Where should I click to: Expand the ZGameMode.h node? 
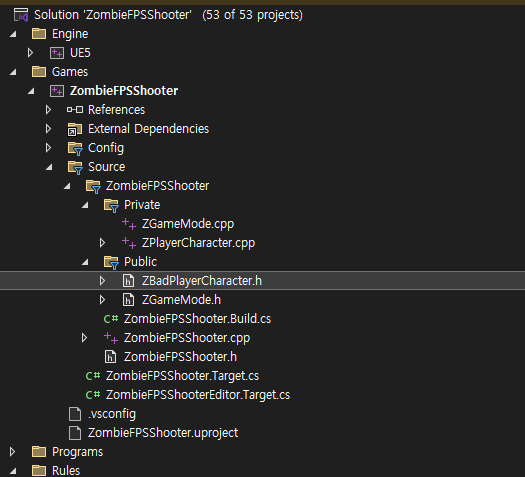click(103, 300)
